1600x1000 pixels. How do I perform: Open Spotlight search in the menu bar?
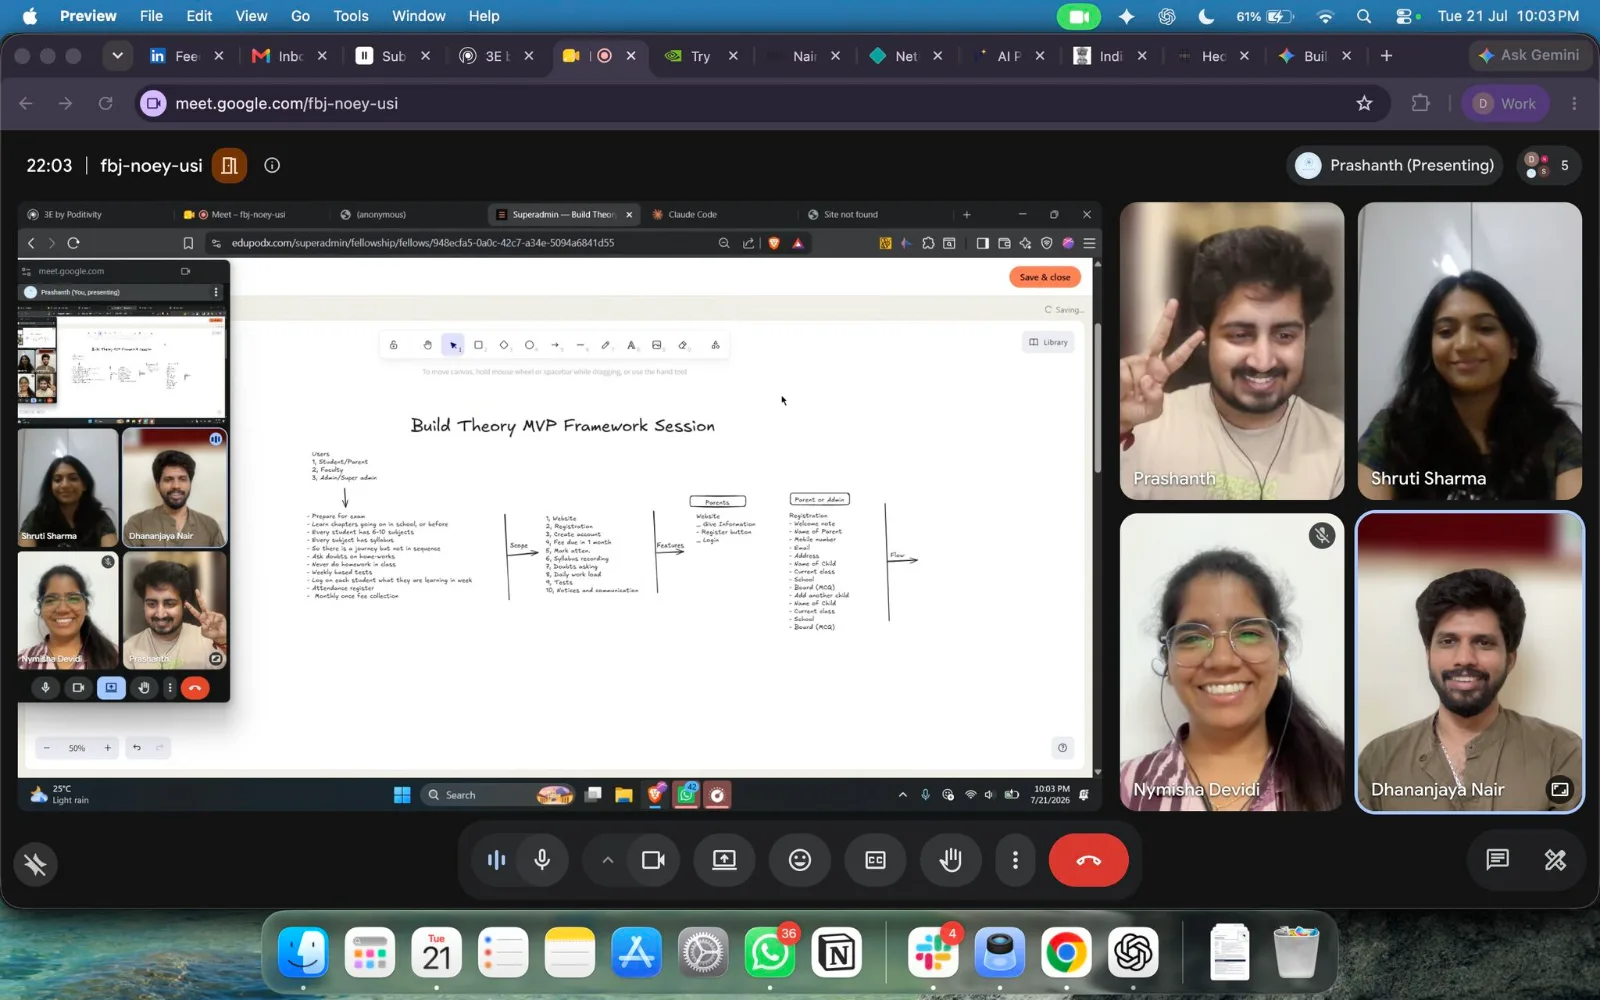1364,16
